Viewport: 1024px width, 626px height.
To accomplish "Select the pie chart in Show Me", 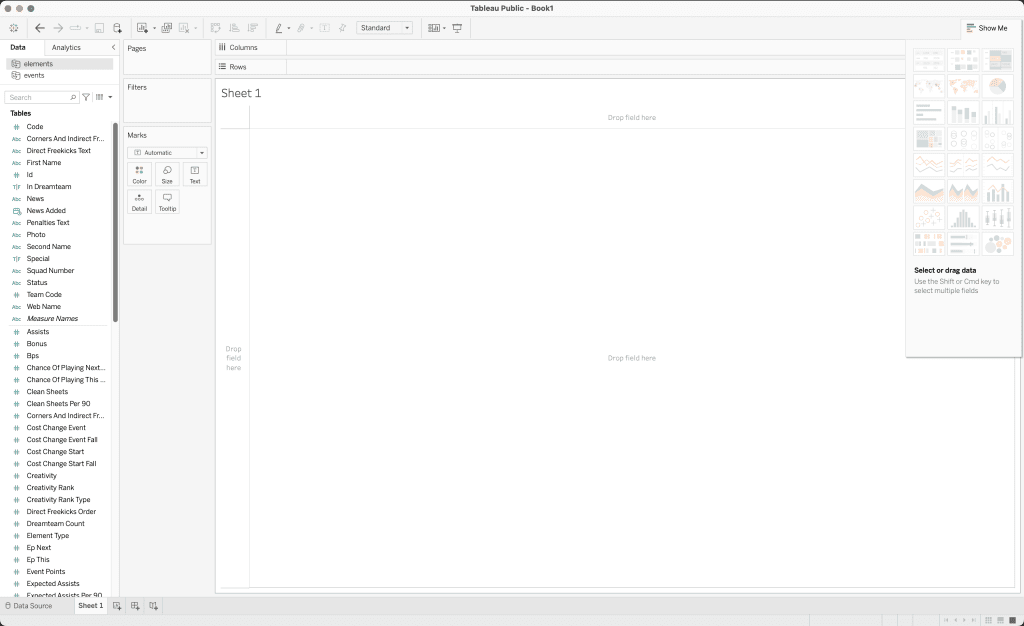I will pos(997,86).
